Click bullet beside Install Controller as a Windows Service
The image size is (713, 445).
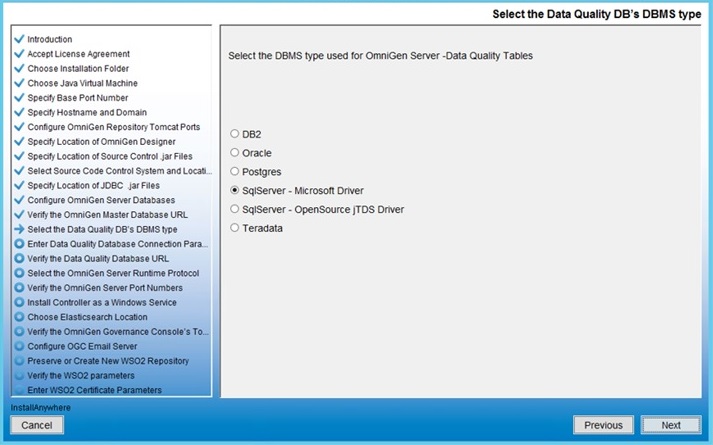click(19, 302)
